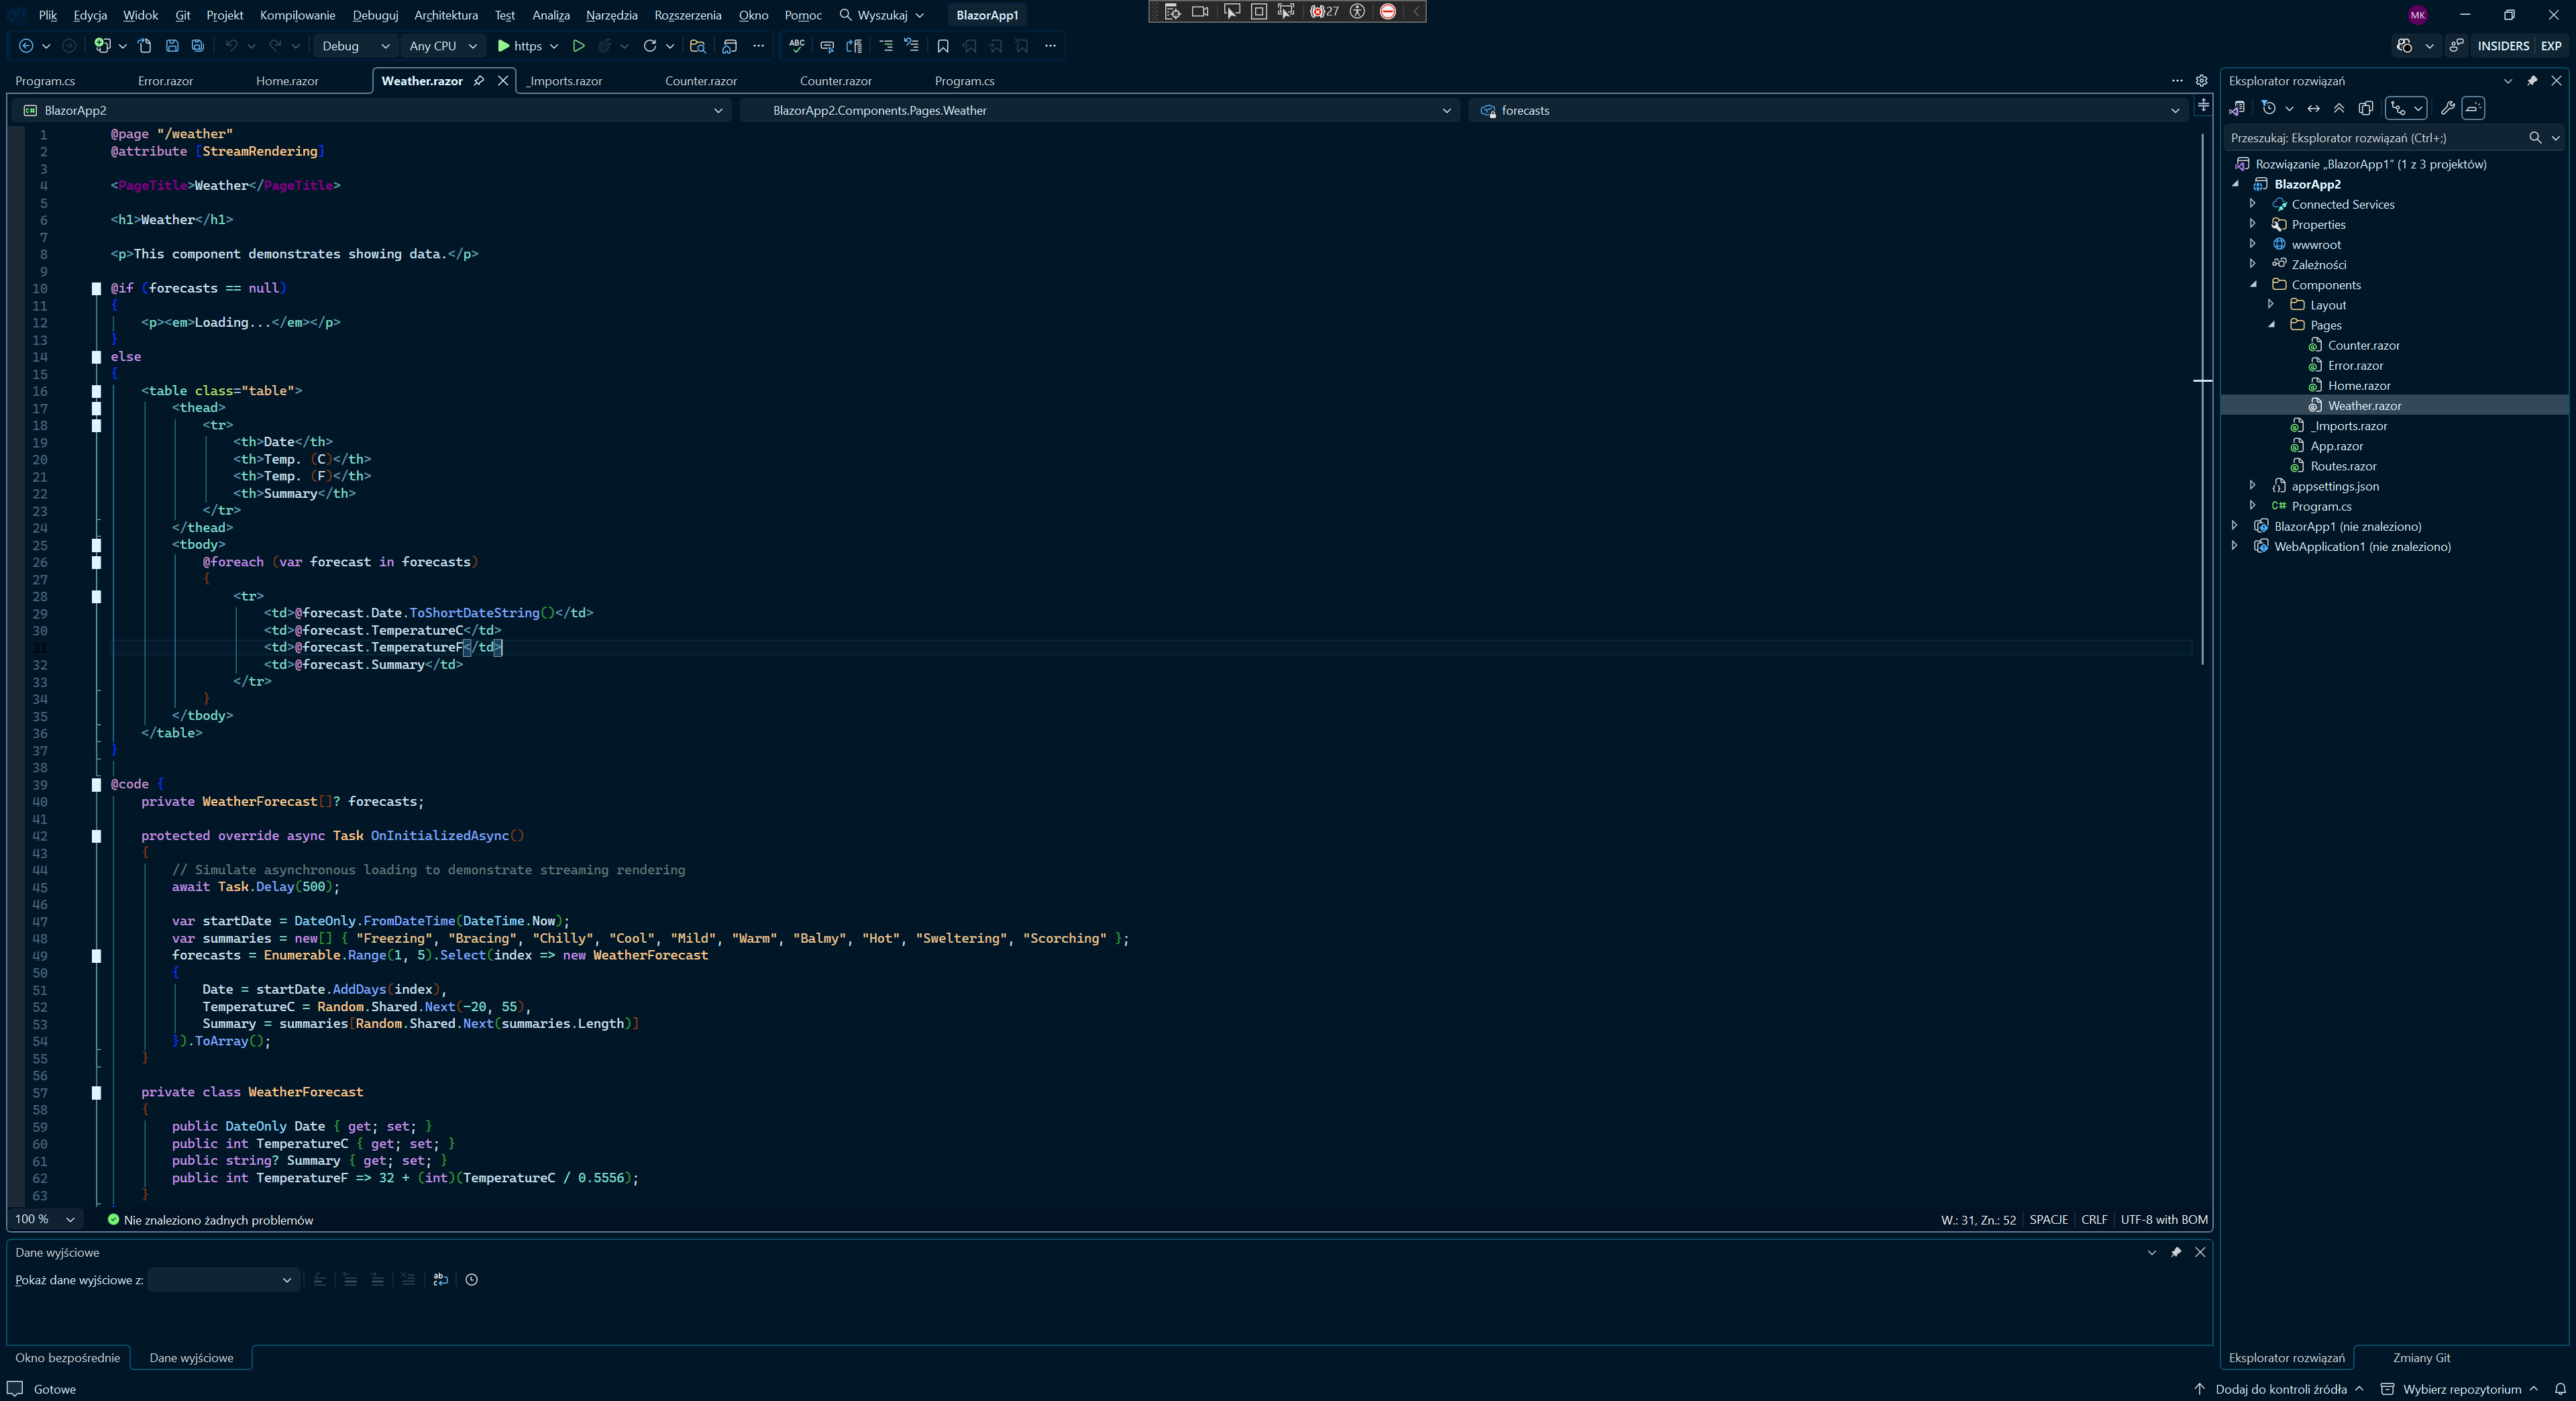Click the split editor icon above scrollbar
Image resolution: width=2576 pixels, height=1401 pixels.
tap(2203, 105)
